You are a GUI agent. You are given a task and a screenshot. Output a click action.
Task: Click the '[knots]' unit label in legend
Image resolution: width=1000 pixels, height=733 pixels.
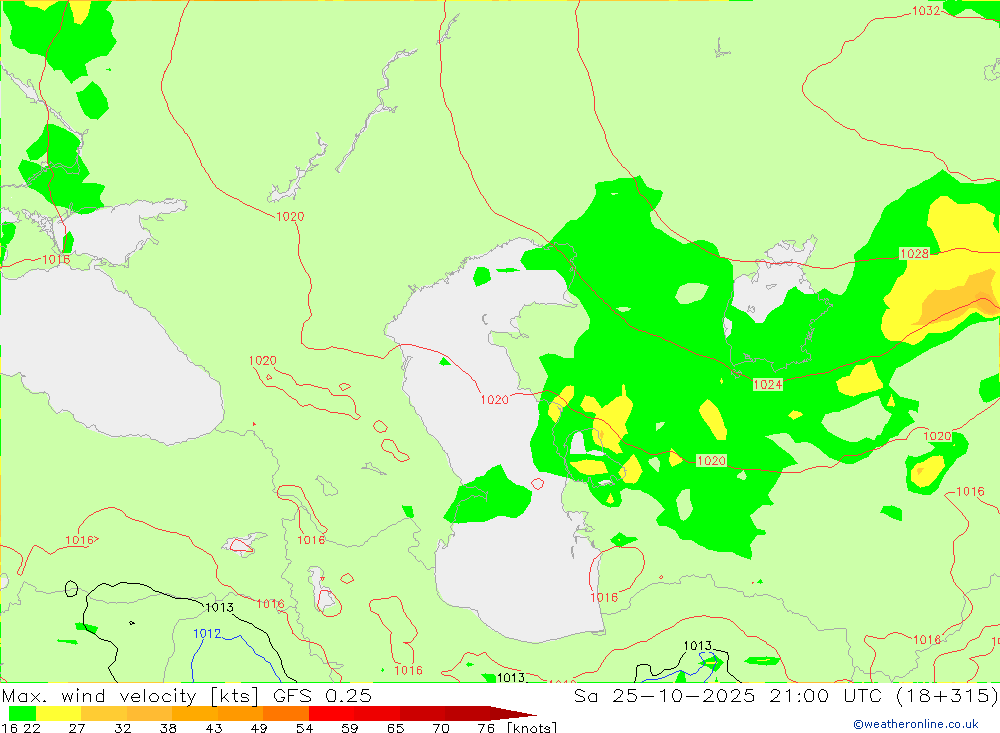click(x=531, y=727)
